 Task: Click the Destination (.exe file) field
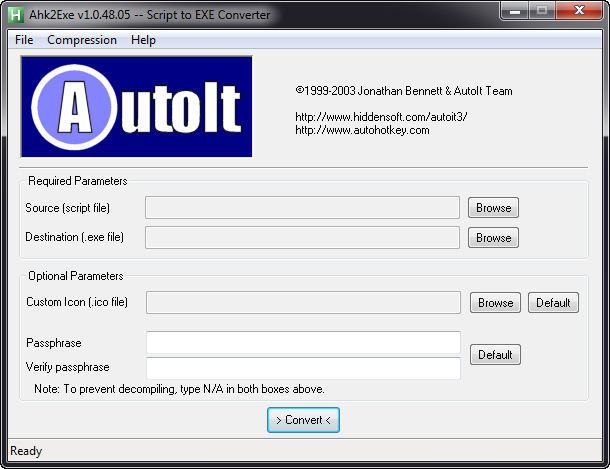click(x=303, y=238)
